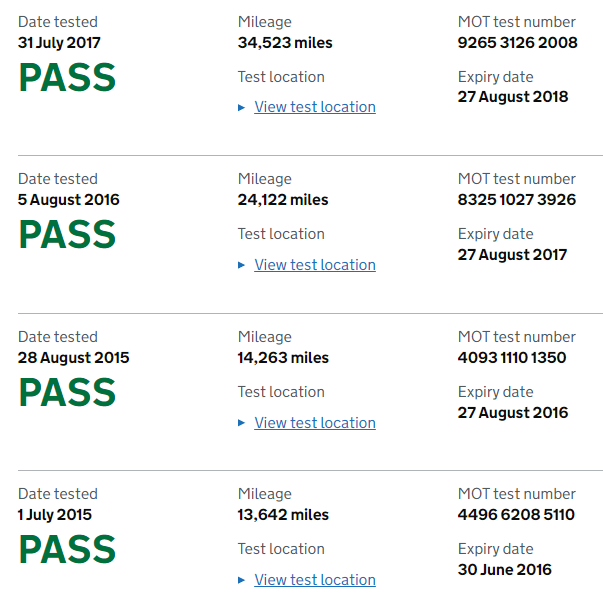This screenshot has height=614, width=603.
Task: Open View test location link under 24,122 miles
Action: click(315, 265)
